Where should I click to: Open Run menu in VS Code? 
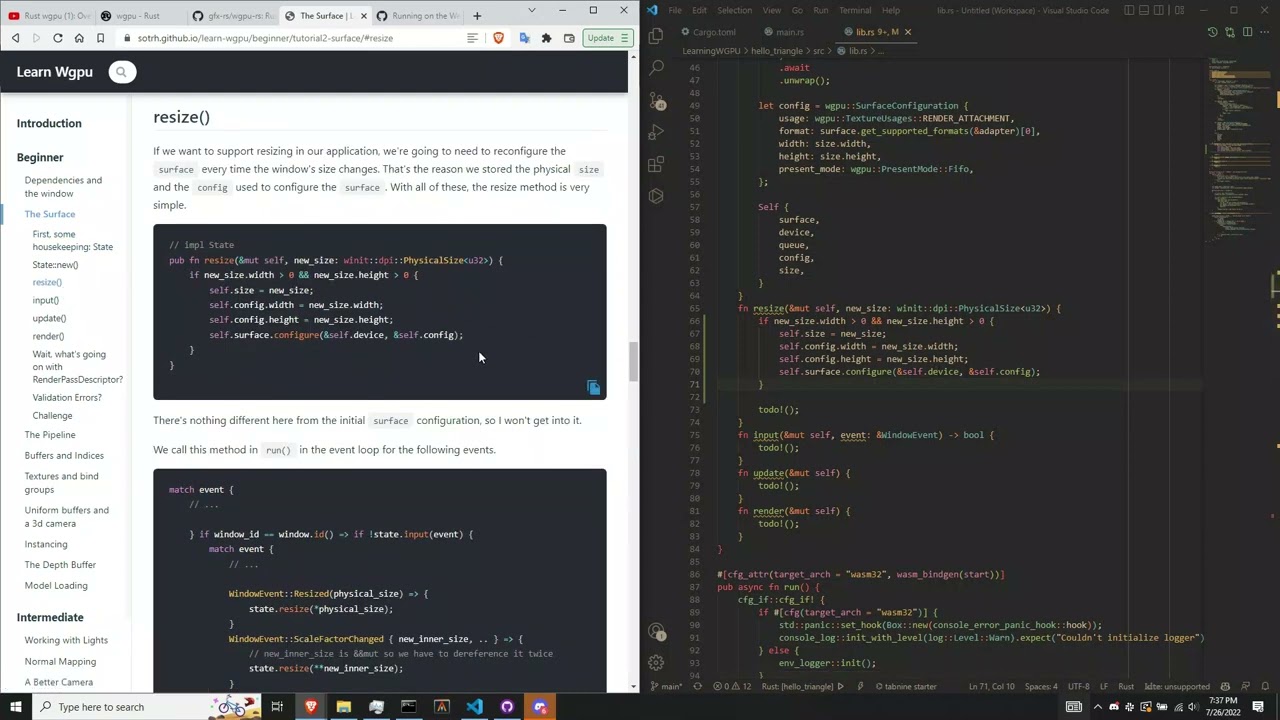(820, 10)
